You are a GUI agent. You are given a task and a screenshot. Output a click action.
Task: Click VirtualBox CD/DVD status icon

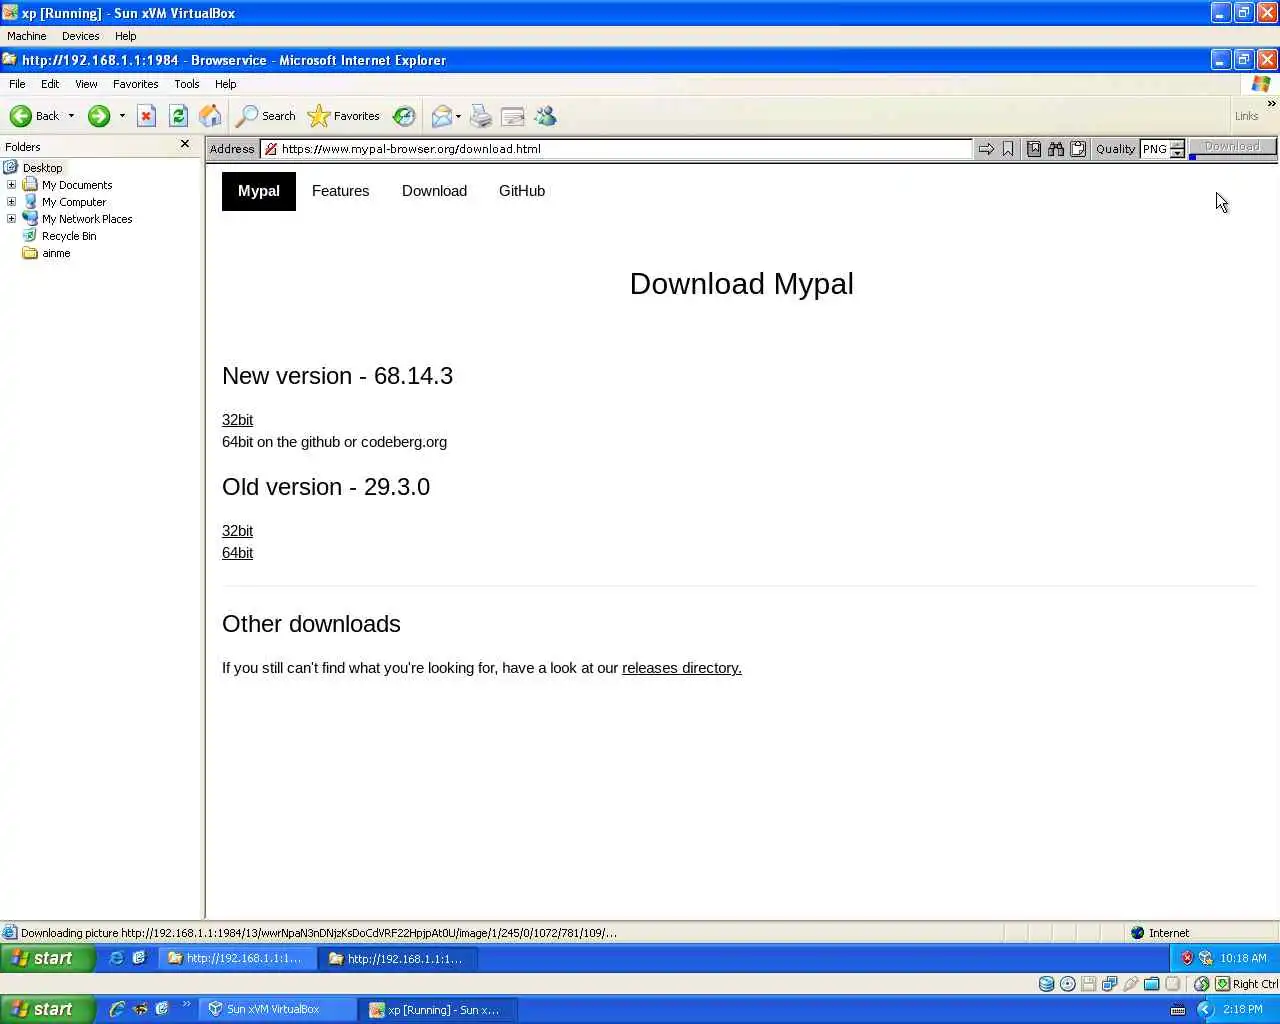coord(1067,984)
